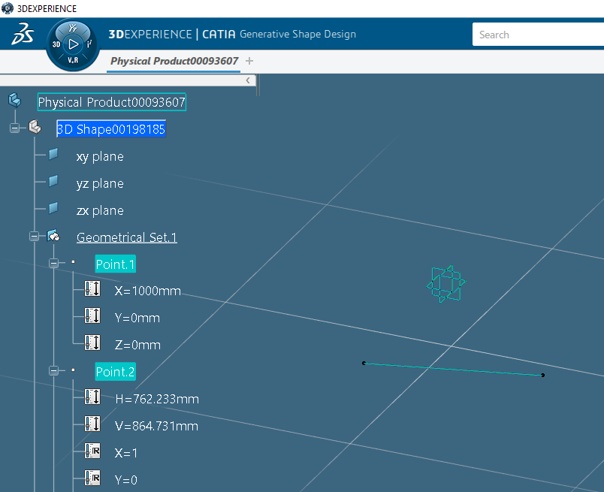The image size is (604, 492).
Task: Click the V=864.731mm parameter icon
Action: [92, 423]
